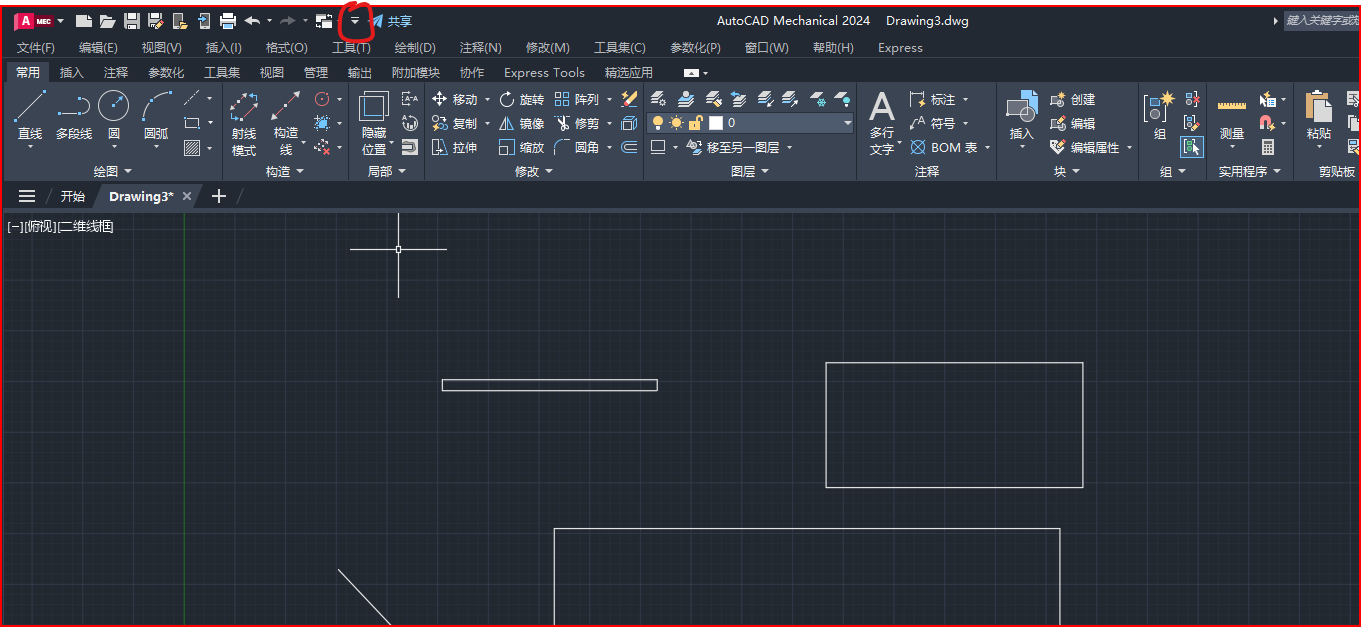Click the 组 group tool
Screen dimensions: 1361x627
tap(1160, 117)
